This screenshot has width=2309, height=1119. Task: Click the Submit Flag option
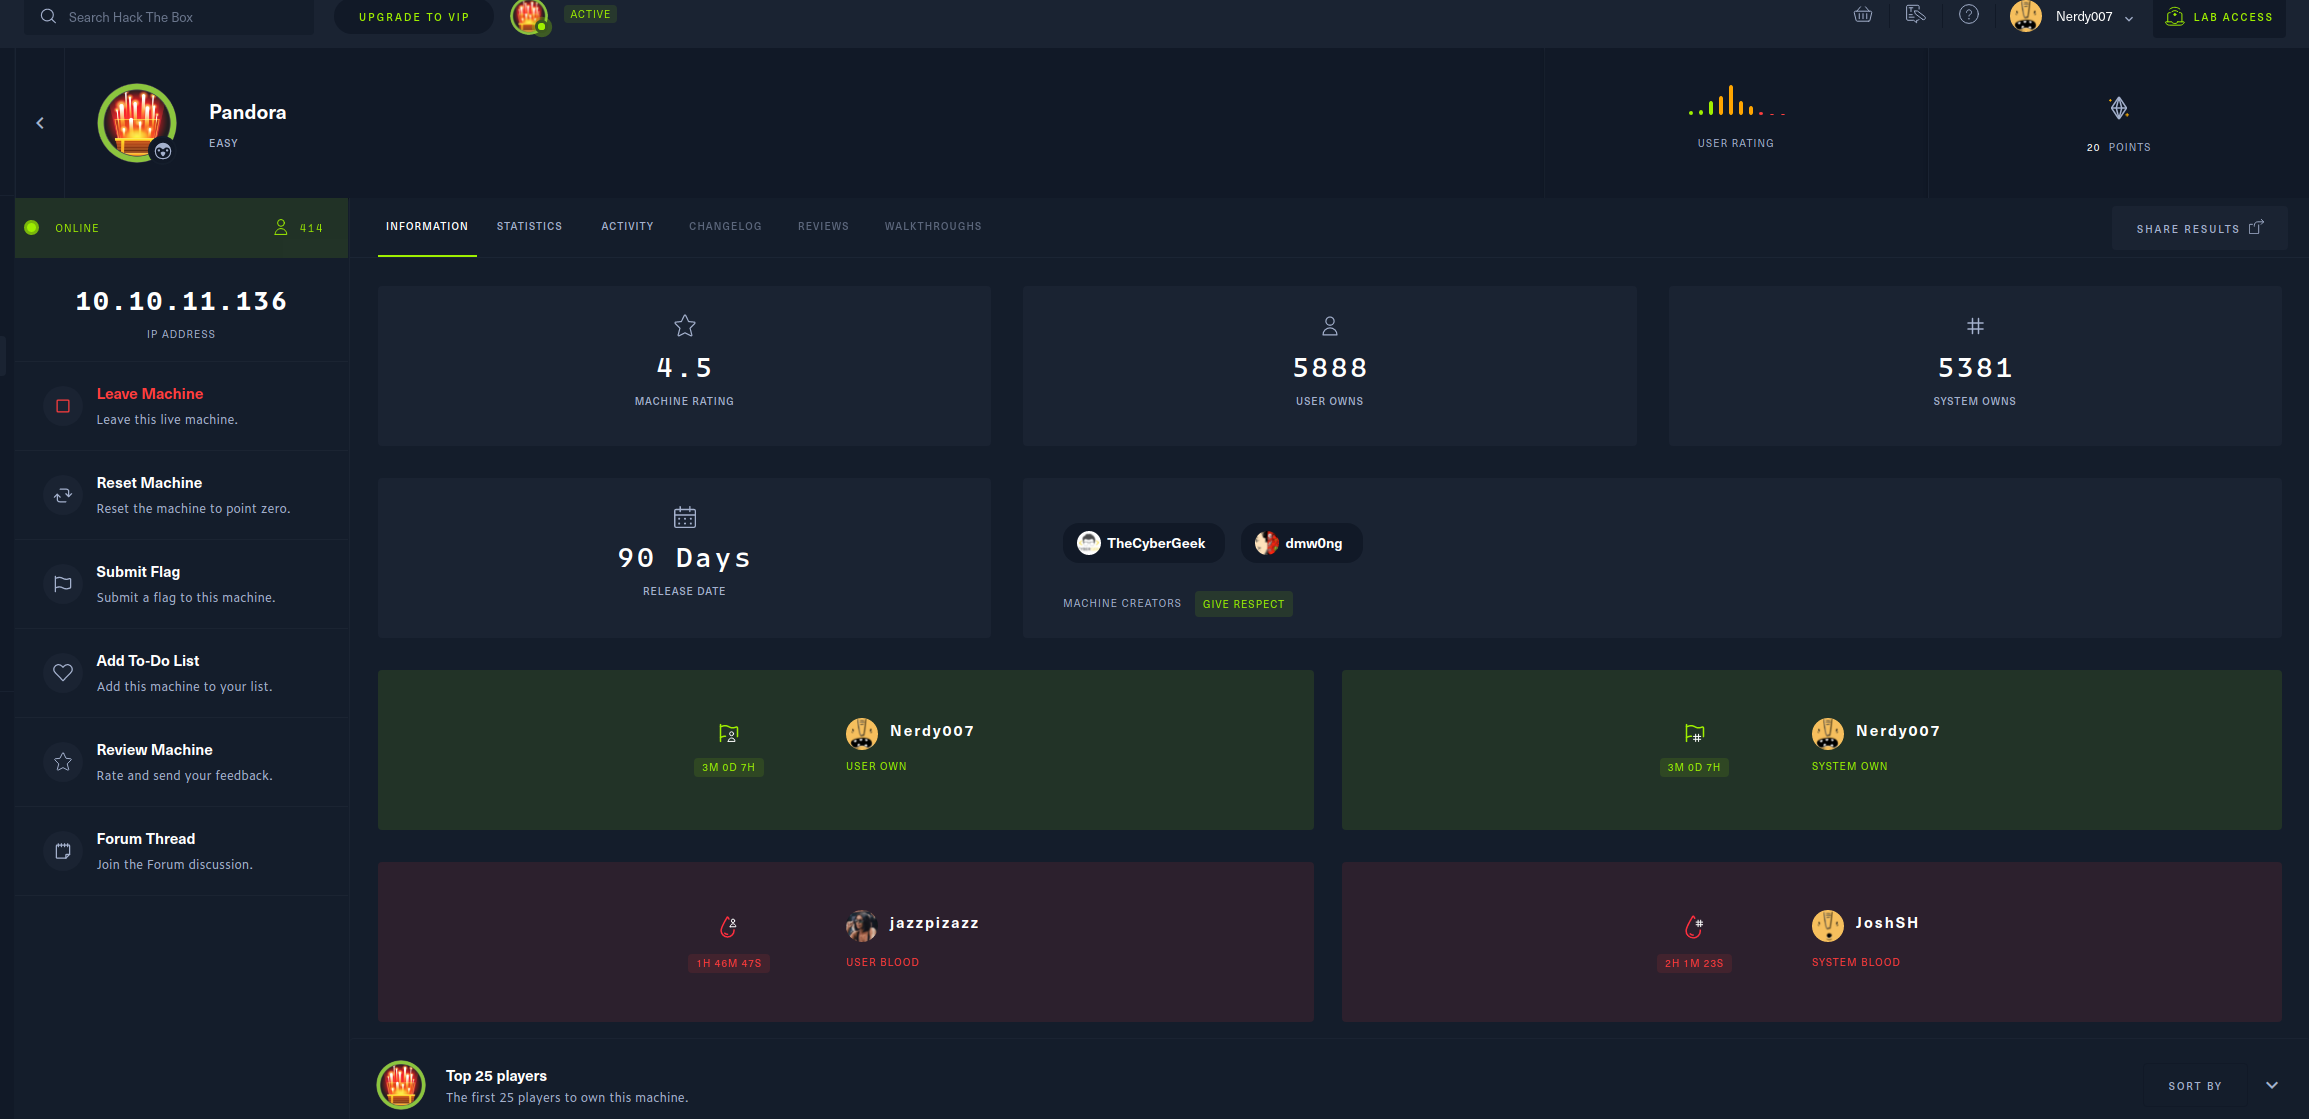(x=182, y=584)
